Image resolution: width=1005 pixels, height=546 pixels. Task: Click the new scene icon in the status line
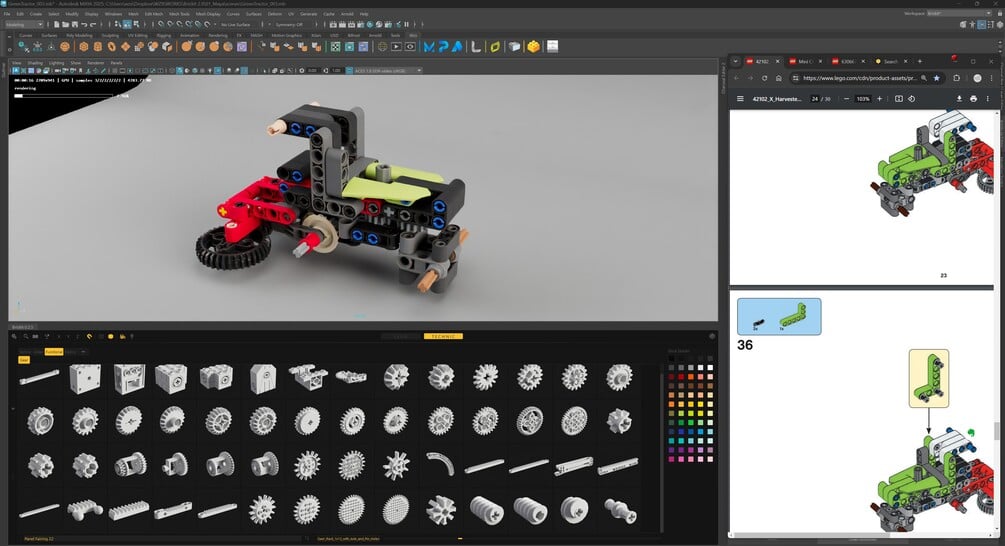click(56, 24)
